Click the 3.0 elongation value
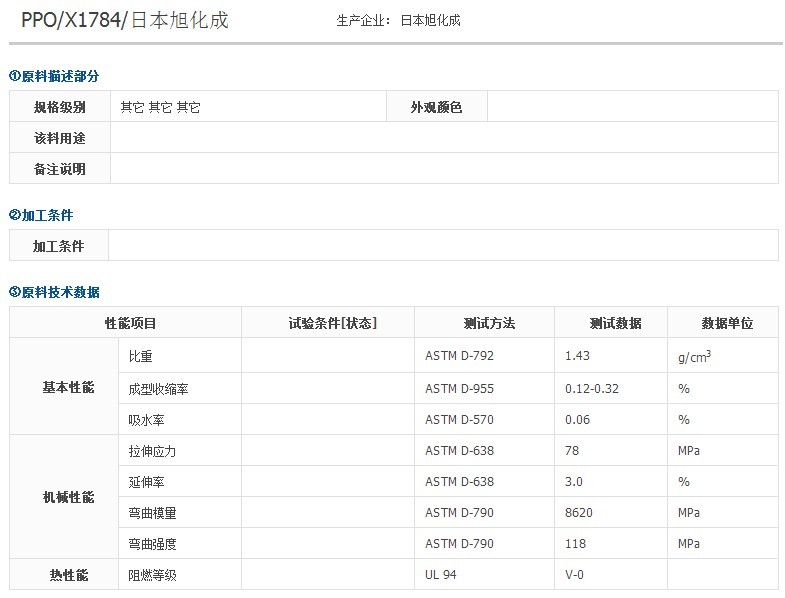Image resolution: width=785 pixels, height=598 pixels. [x=574, y=482]
